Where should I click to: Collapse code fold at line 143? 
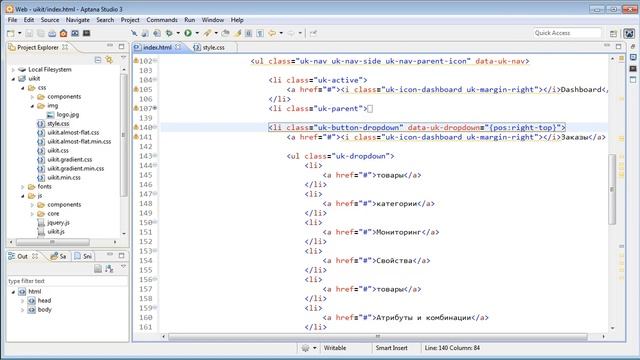click(x=155, y=156)
